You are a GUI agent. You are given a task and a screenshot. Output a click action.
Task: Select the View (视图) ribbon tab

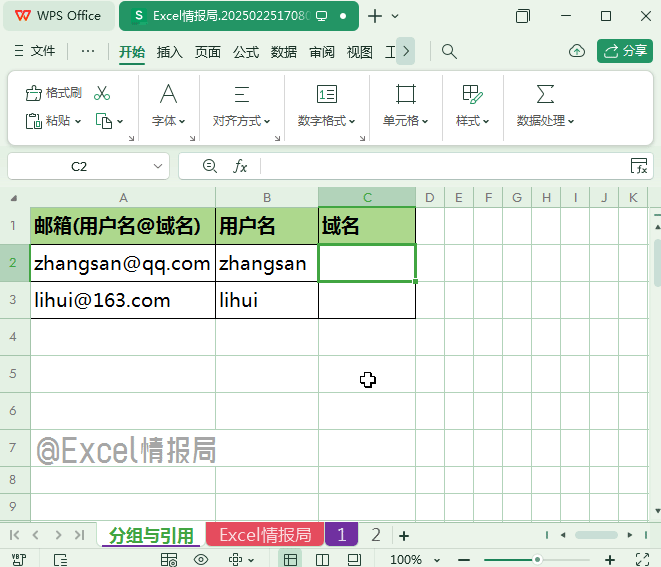tap(360, 52)
